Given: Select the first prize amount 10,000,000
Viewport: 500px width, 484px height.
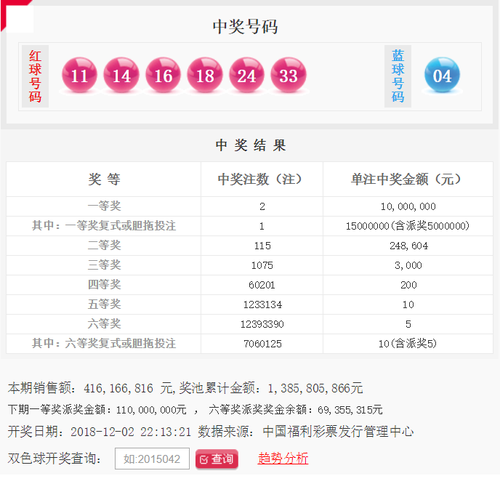Looking at the screenshot, I should click(408, 207).
